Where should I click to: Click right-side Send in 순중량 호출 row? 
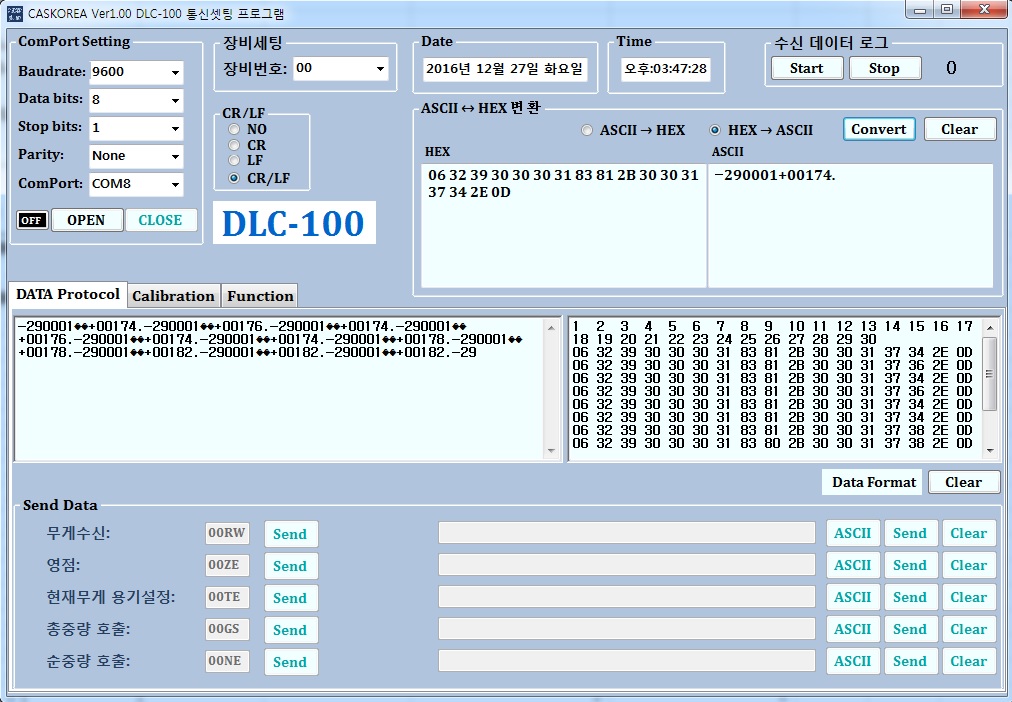tap(911, 661)
